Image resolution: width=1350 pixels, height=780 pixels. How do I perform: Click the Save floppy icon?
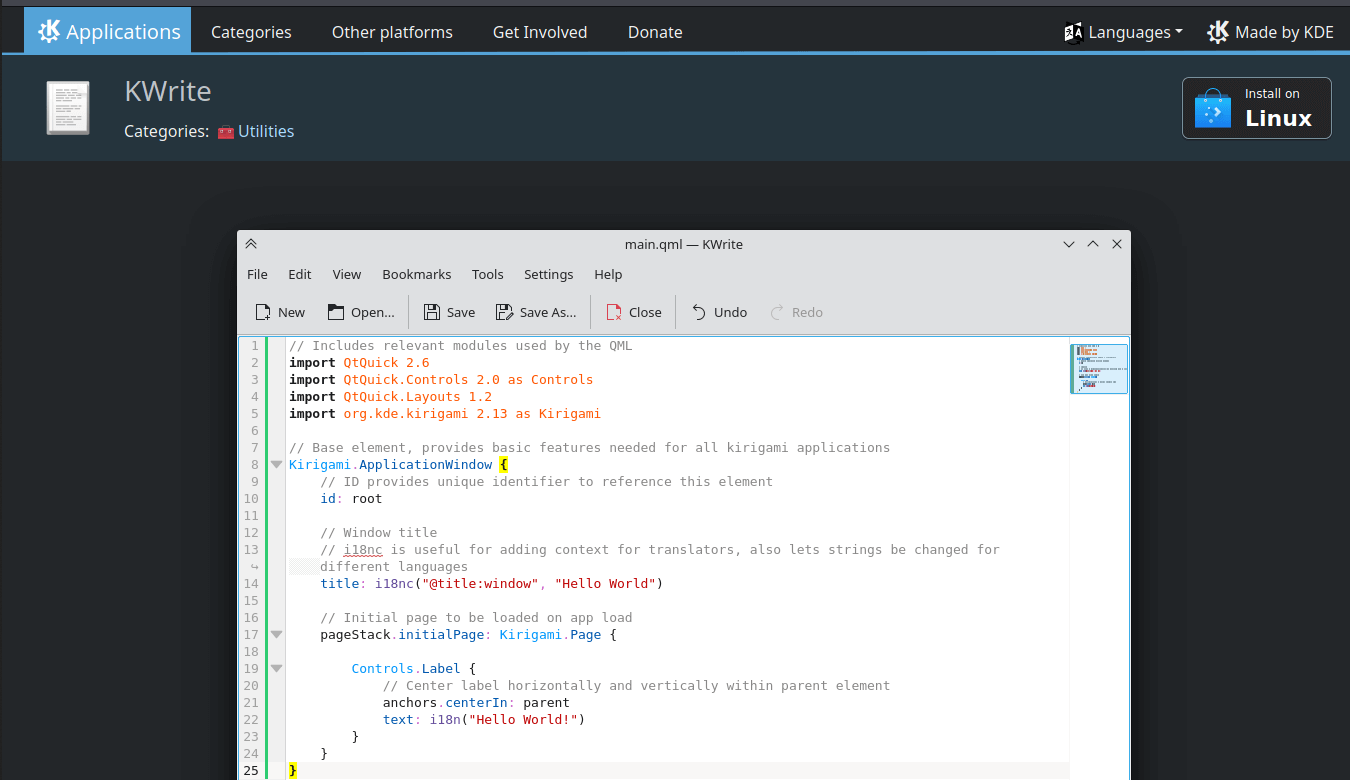click(432, 312)
